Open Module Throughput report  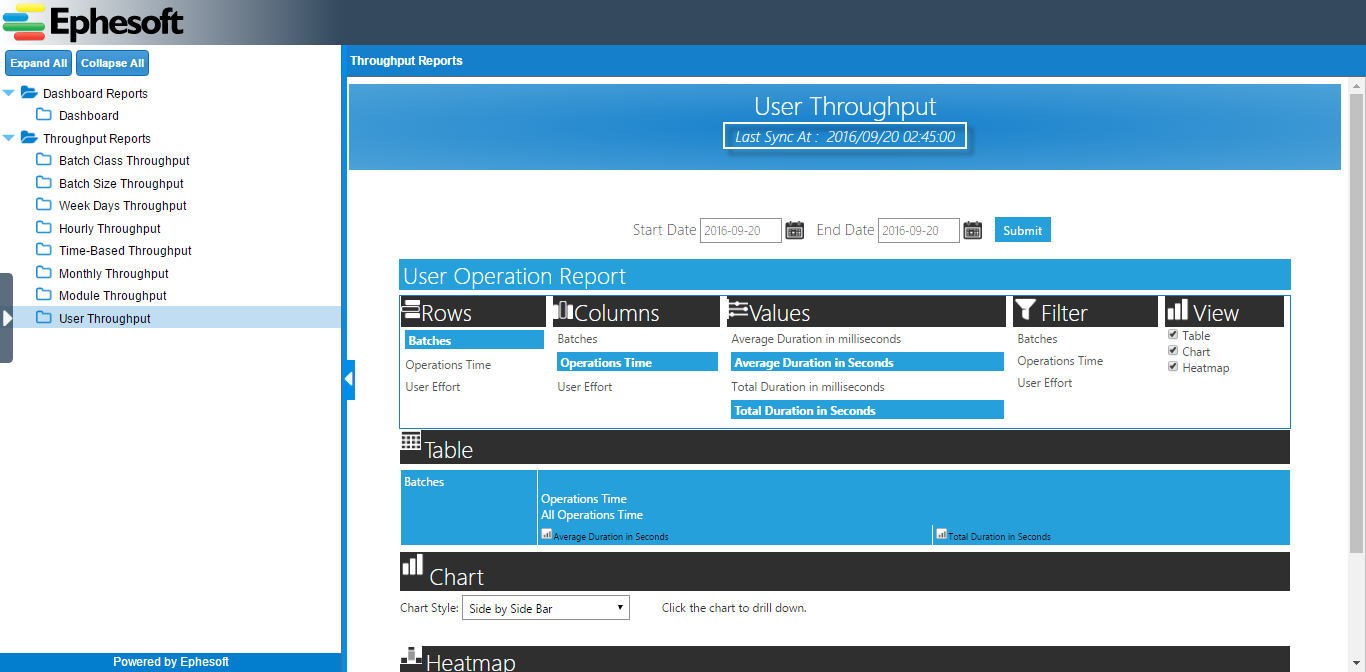coord(113,295)
